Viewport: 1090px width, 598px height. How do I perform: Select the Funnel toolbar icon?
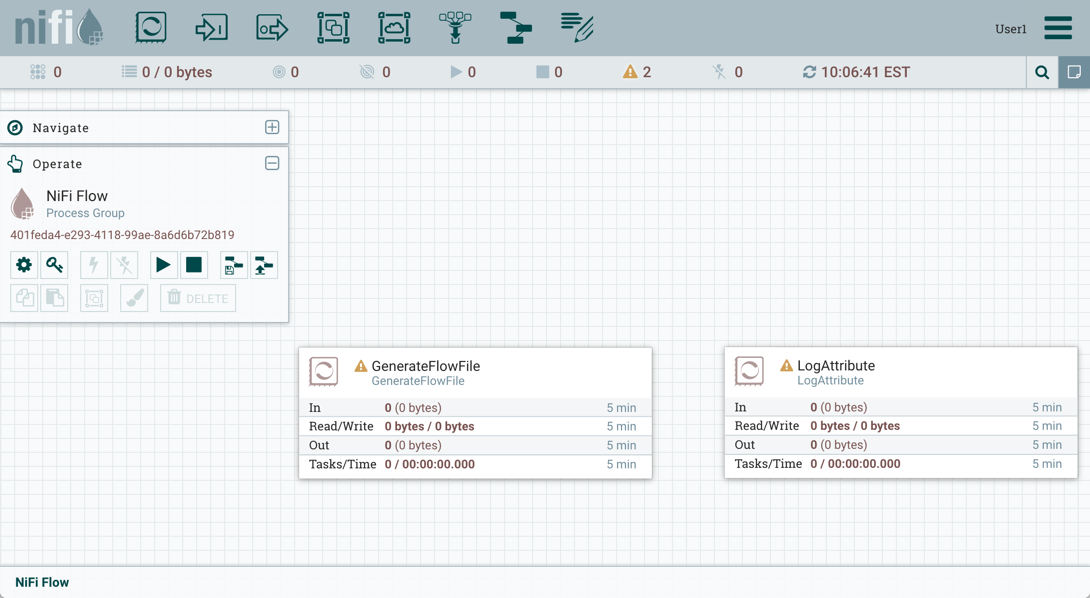(x=455, y=27)
